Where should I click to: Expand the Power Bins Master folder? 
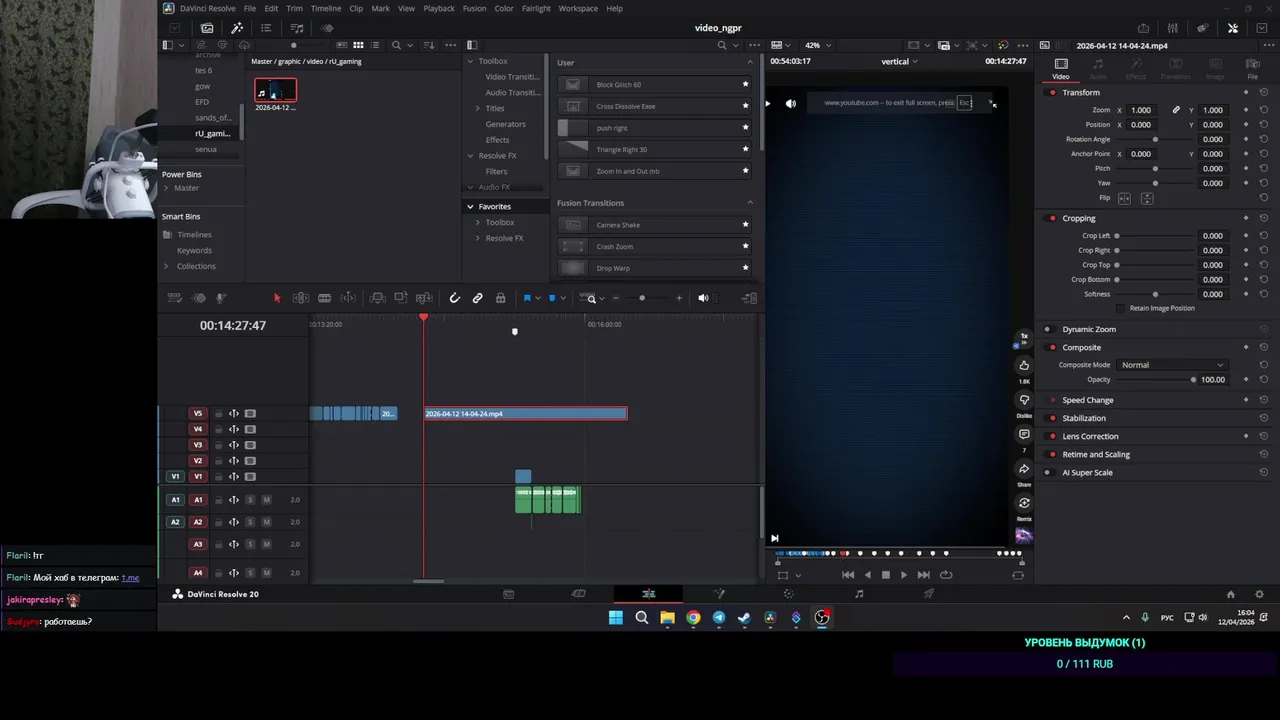[x=166, y=188]
